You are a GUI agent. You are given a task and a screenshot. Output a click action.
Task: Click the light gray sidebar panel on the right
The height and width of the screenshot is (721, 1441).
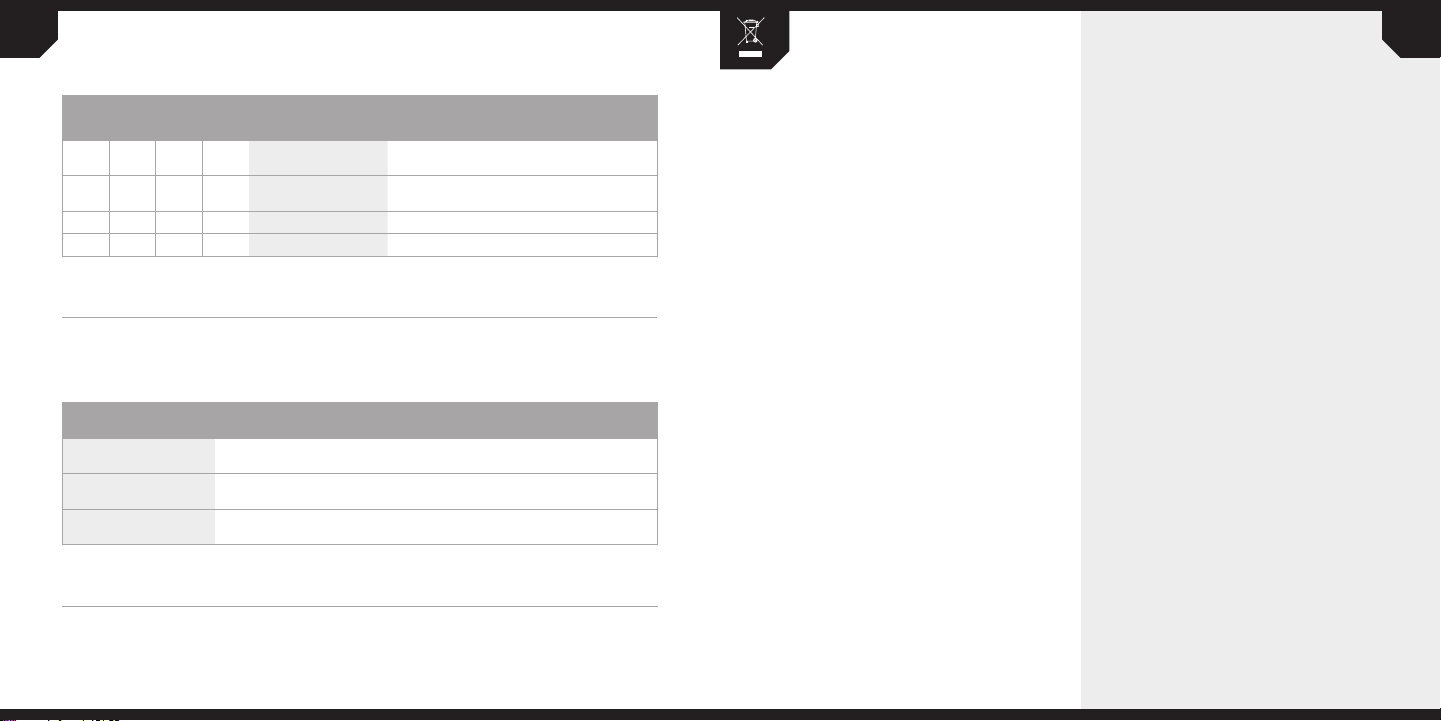tap(1260, 380)
